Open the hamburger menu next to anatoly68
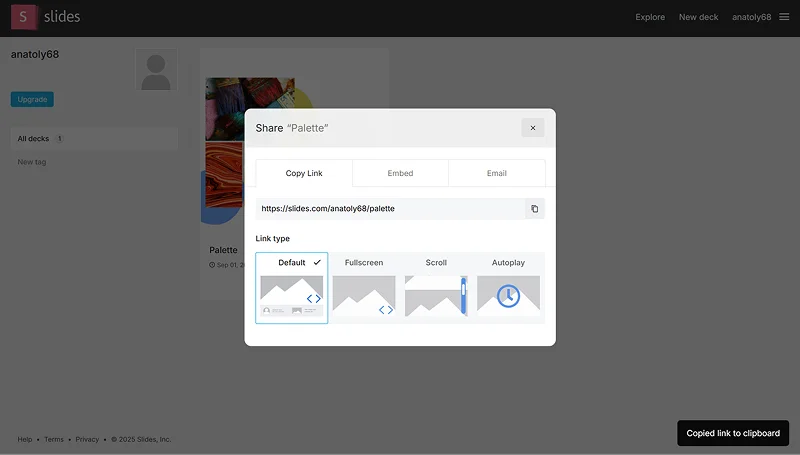Screen dimensions: 800x455 (x=782, y=17)
